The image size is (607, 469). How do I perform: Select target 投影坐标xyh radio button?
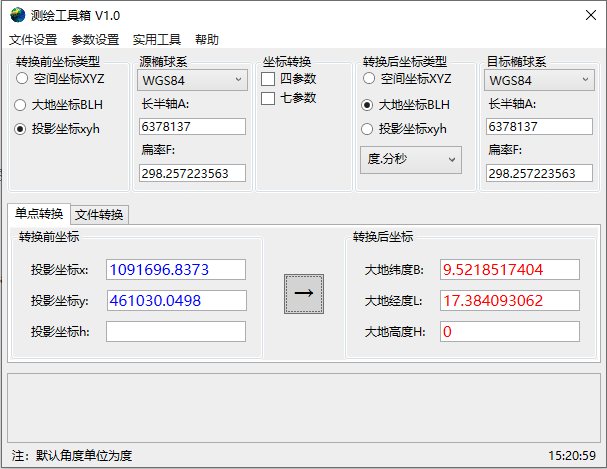pyautogui.click(x=367, y=129)
